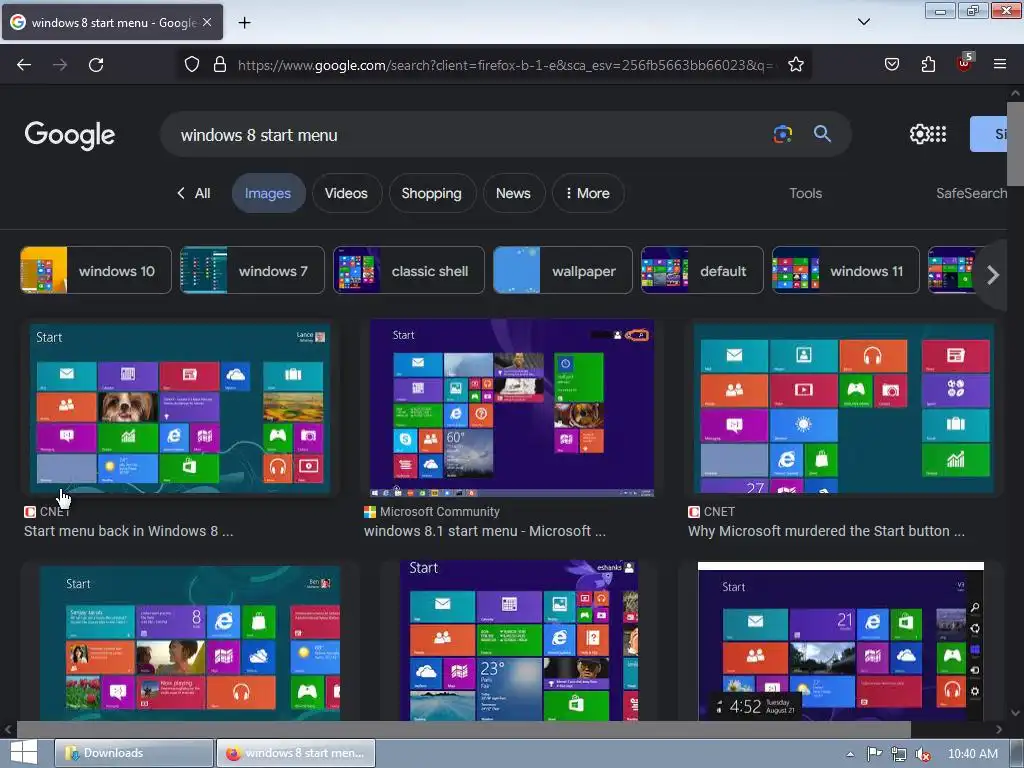
Task: Click the vertical page scrollbar thumb
Action: (x=1016, y=144)
